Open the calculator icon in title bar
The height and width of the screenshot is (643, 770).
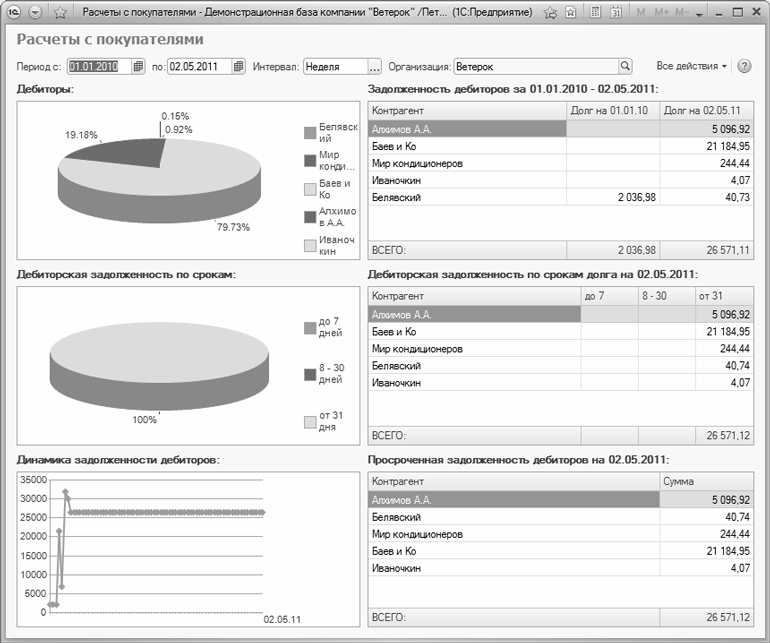(595, 12)
